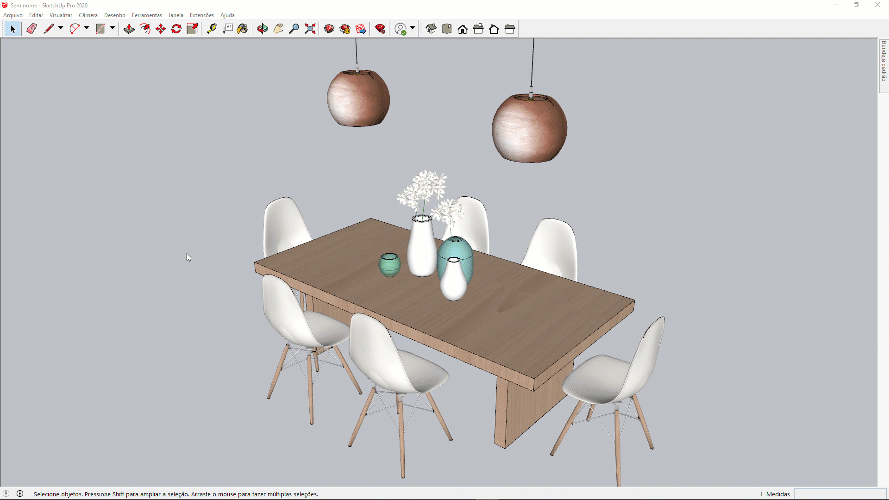Viewport: 889px width, 500px height.
Task: Click the Send to LayOut icon
Action: pos(361,29)
